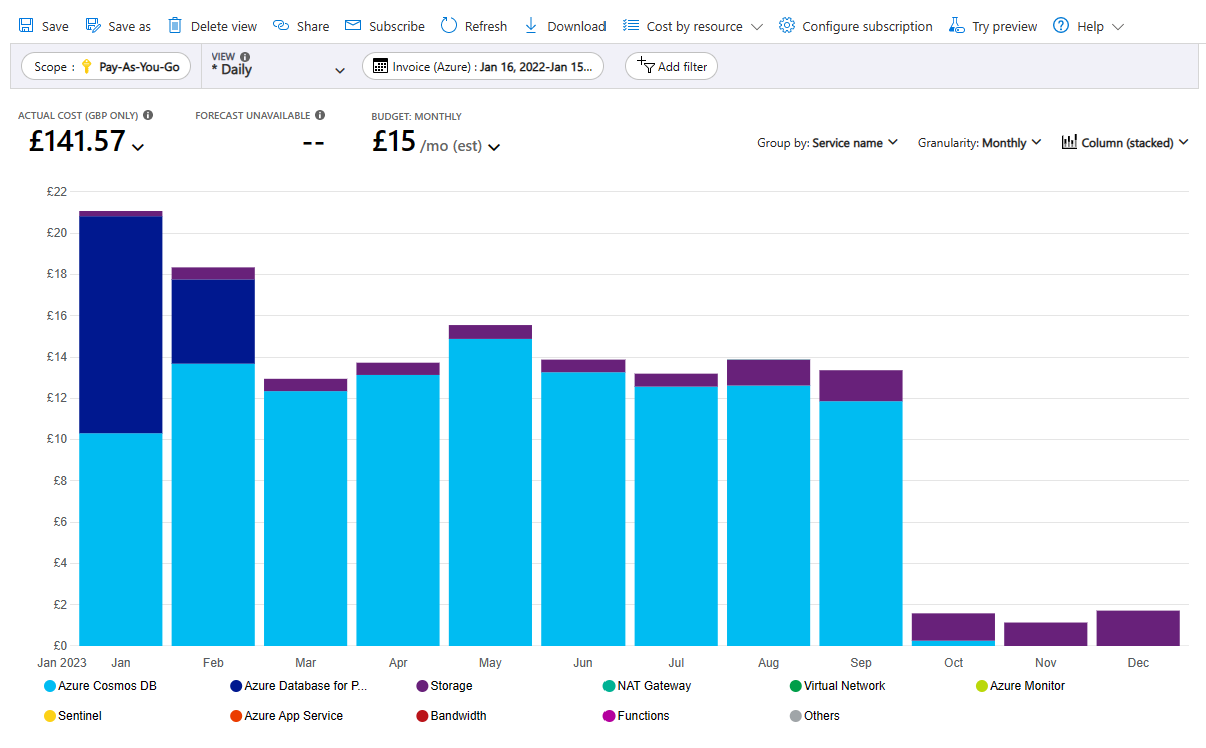This screenshot has width=1206, height=748.
Task: Click the Try preview flask icon
Action: (x=957, y=26)
